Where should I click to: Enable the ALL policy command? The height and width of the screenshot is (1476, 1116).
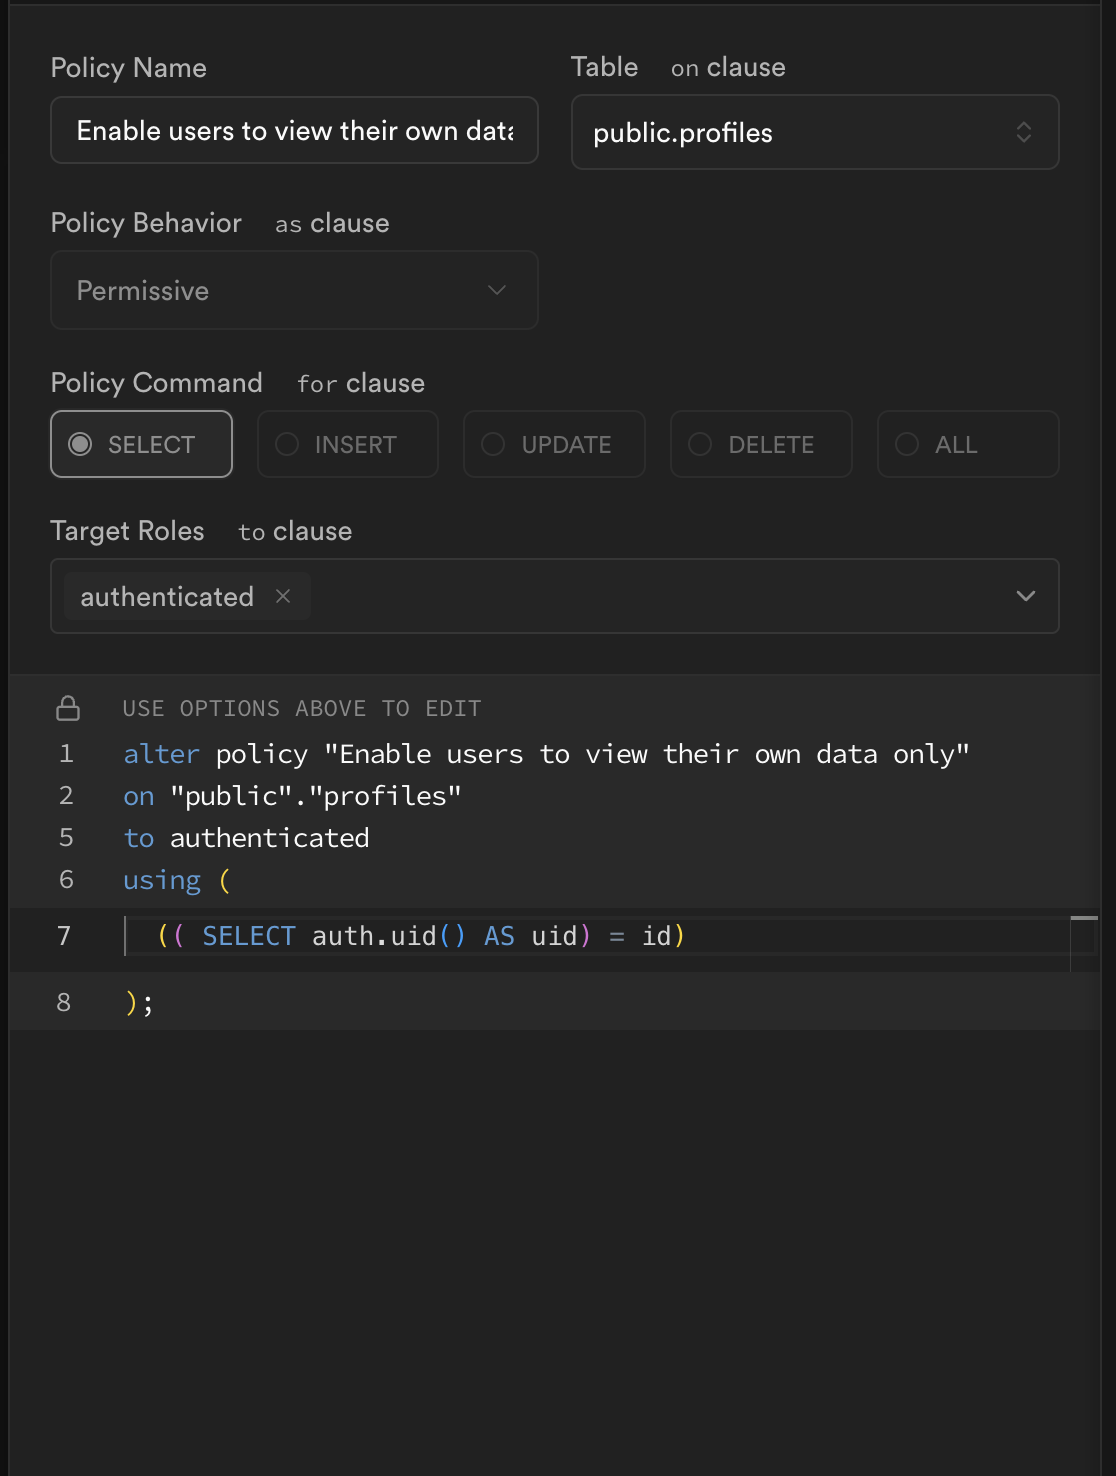tap(967, 444)
